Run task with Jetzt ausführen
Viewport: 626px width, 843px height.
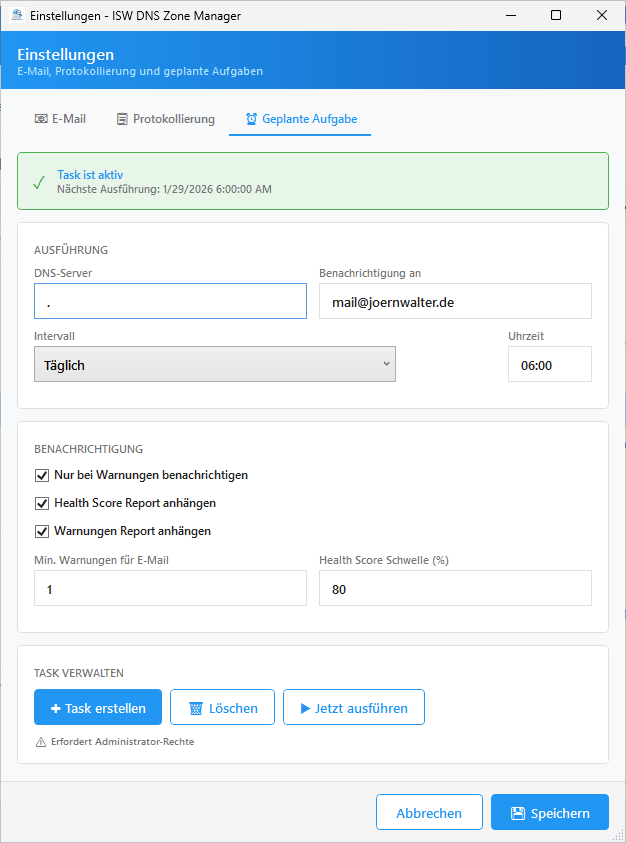pyautogui.click(x=354, y=708)
